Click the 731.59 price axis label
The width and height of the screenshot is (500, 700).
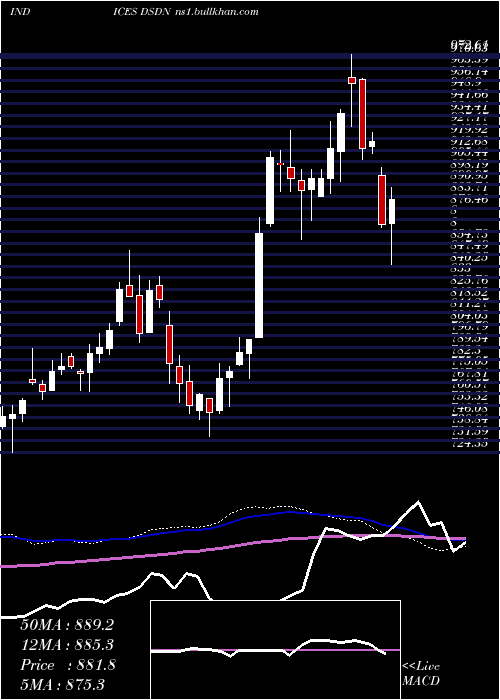point(469,432)
